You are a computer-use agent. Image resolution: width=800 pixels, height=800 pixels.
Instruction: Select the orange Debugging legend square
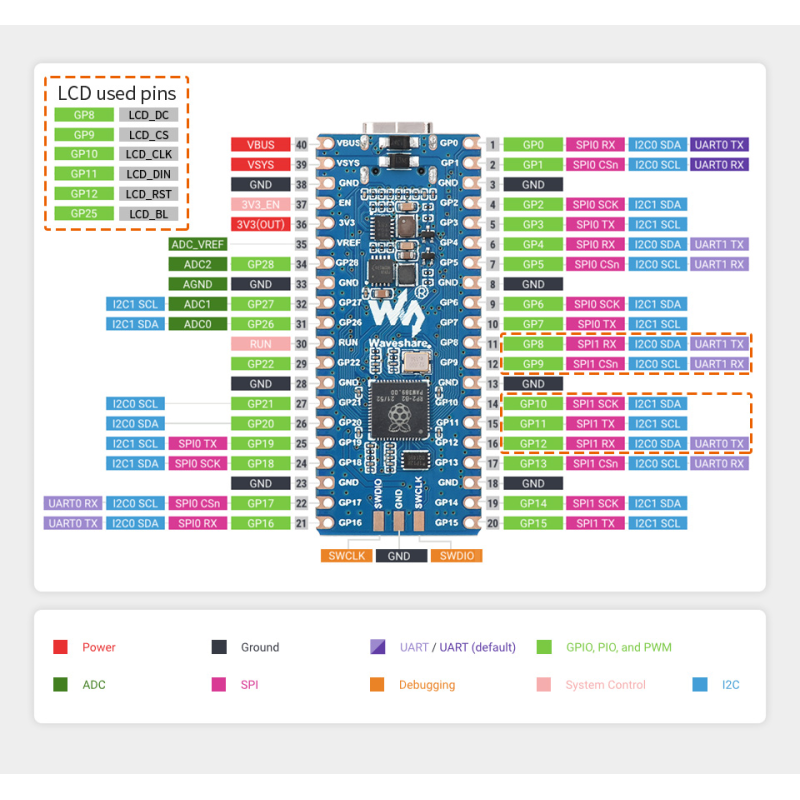(378, 685)
